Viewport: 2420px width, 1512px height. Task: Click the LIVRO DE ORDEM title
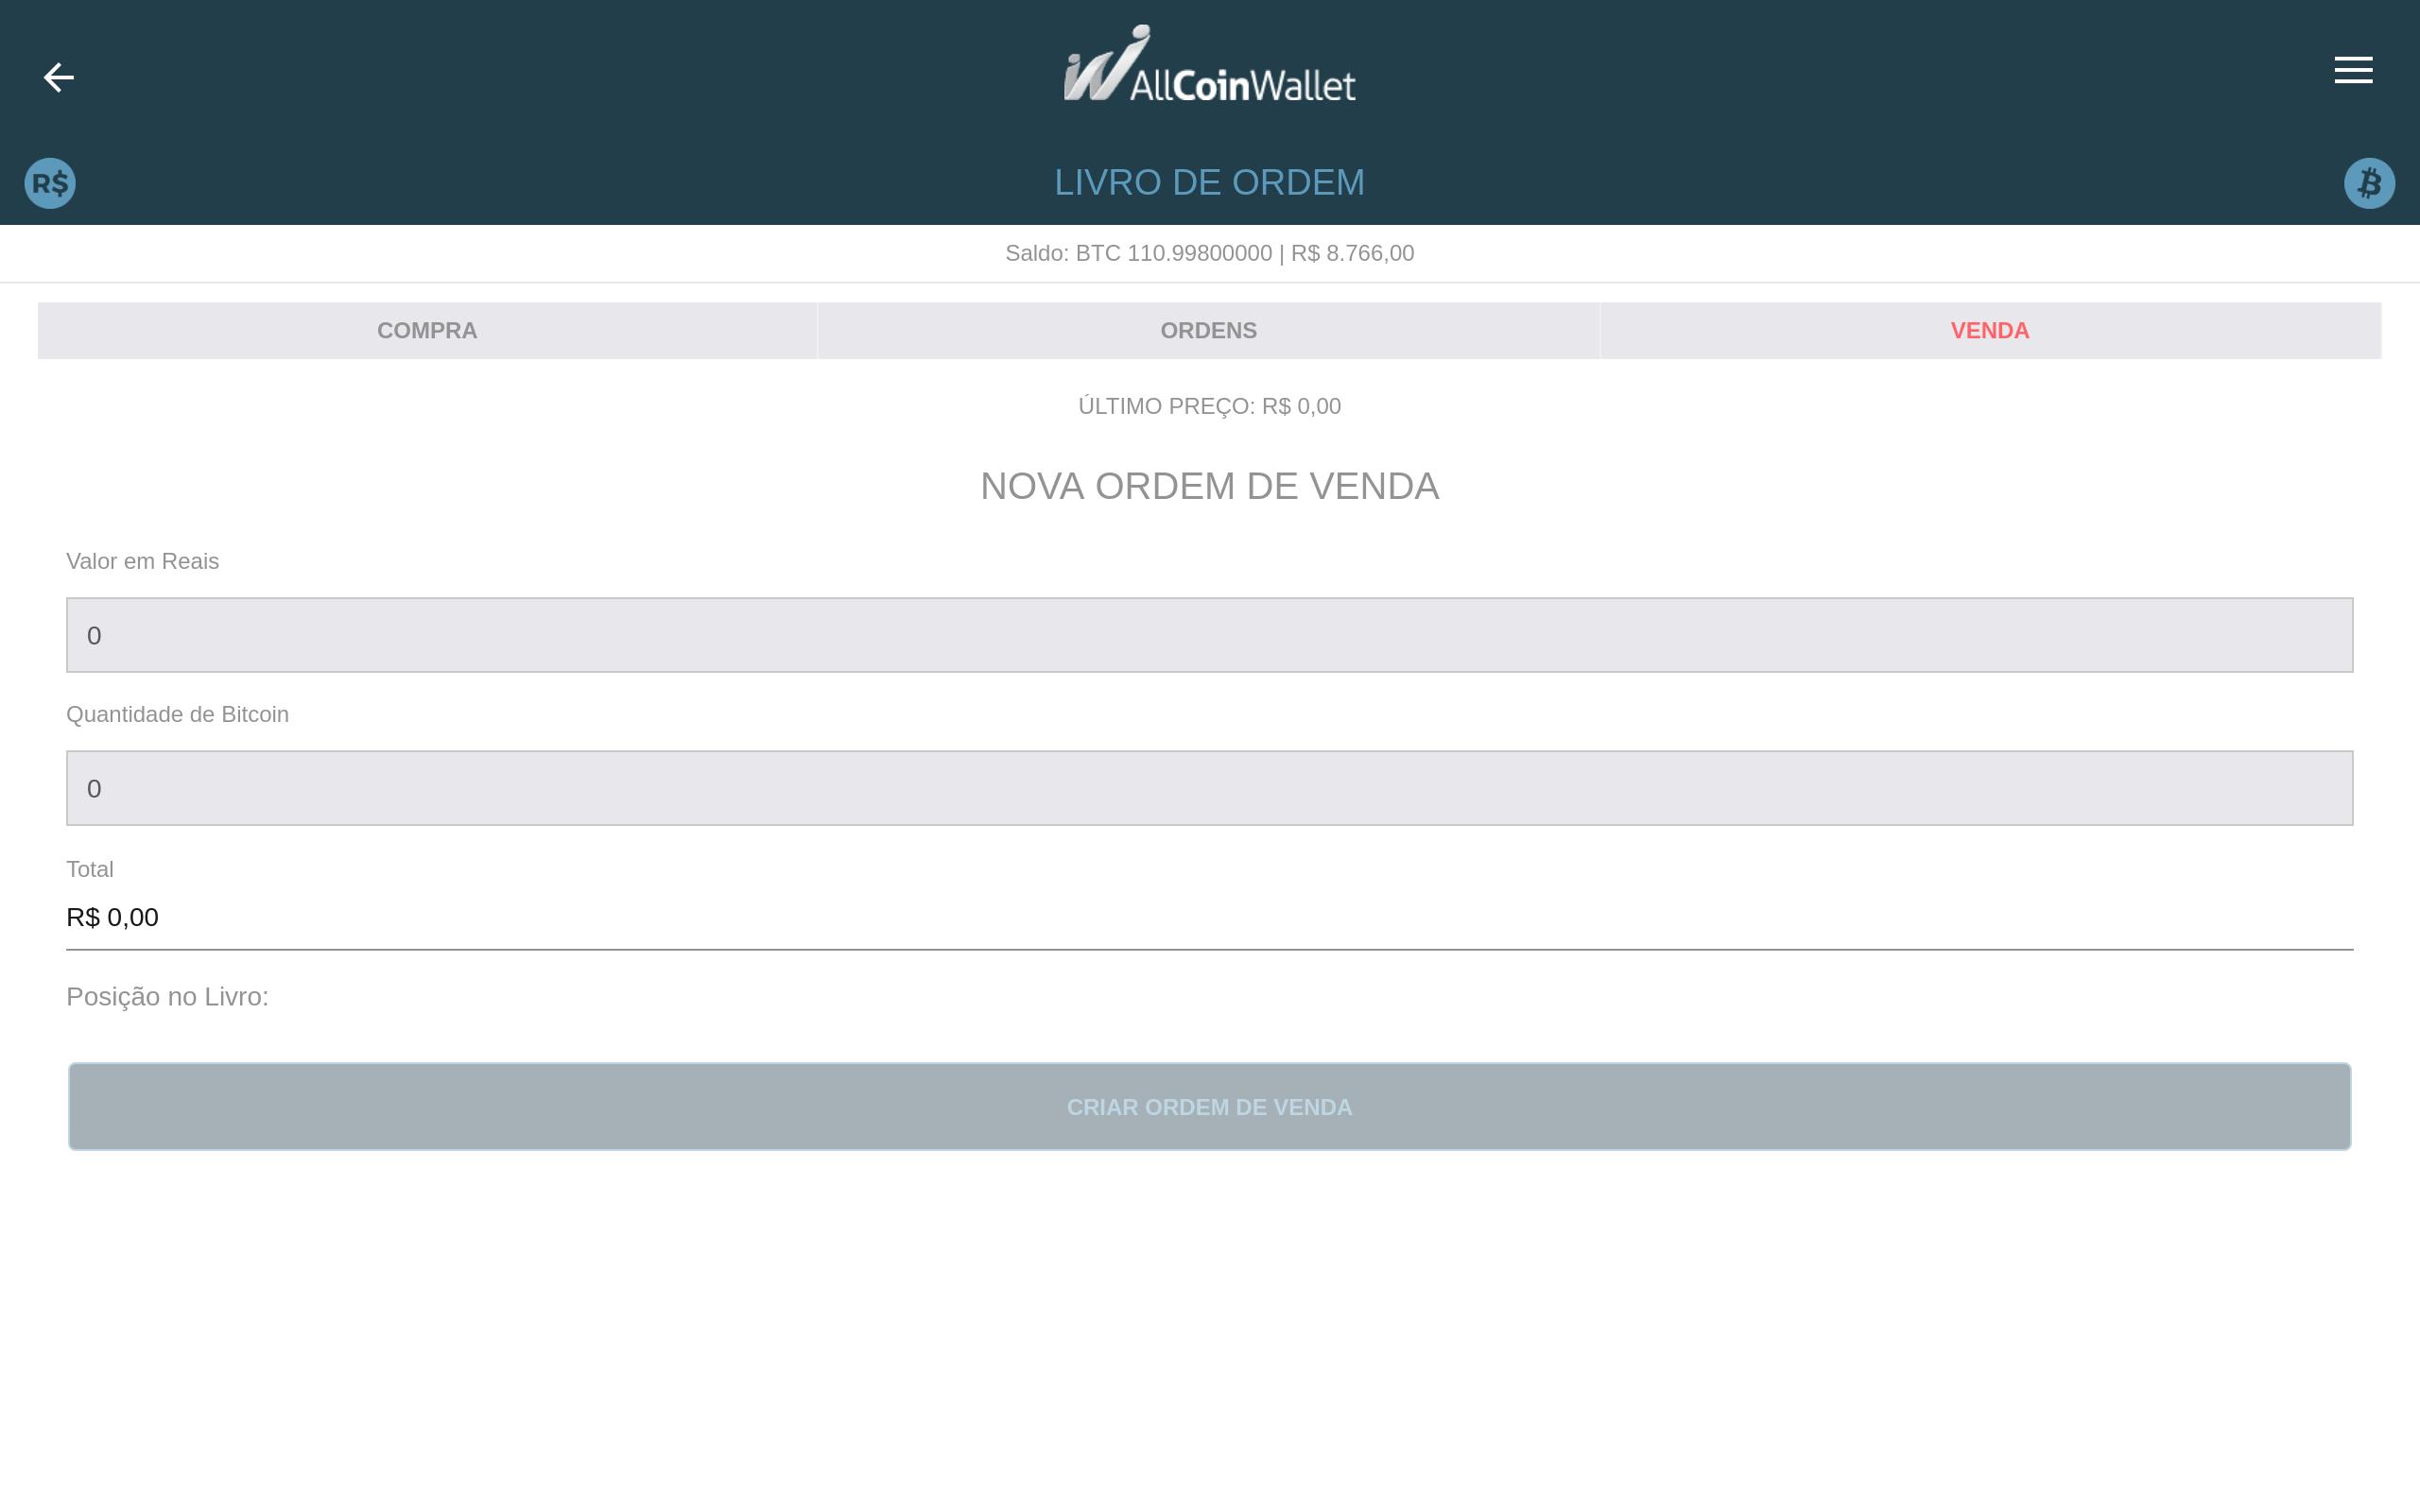pos(1209,182)
